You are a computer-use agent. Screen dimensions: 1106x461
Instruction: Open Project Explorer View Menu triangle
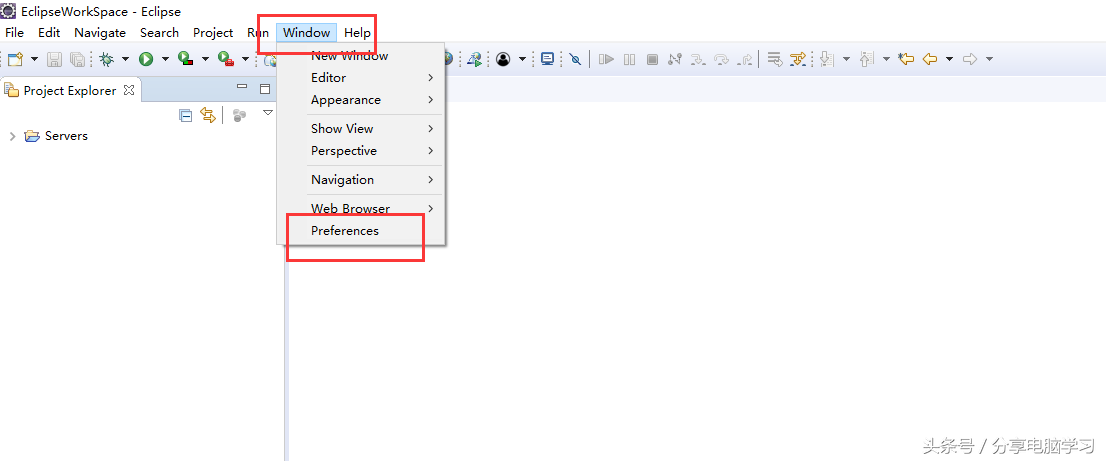coord(268,112)
